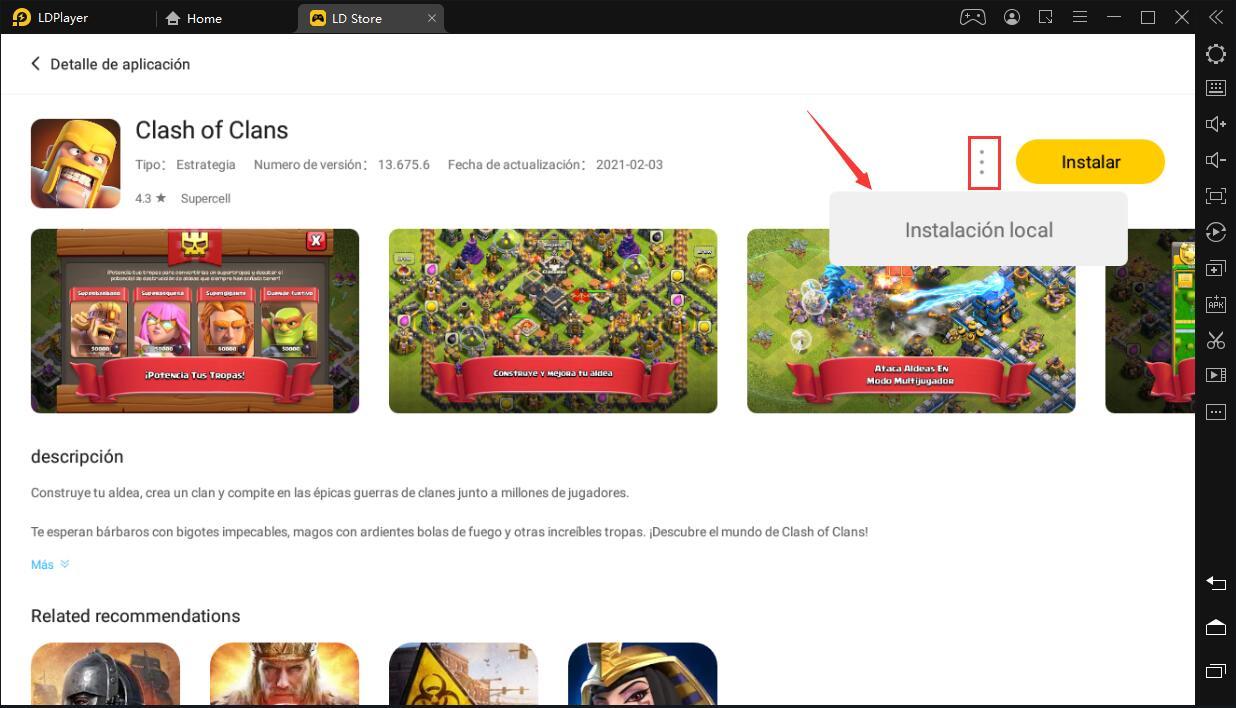Open more sidebar tools ellipsis
This screenshot has height=708, width=1236.
tap(1216, 411)
